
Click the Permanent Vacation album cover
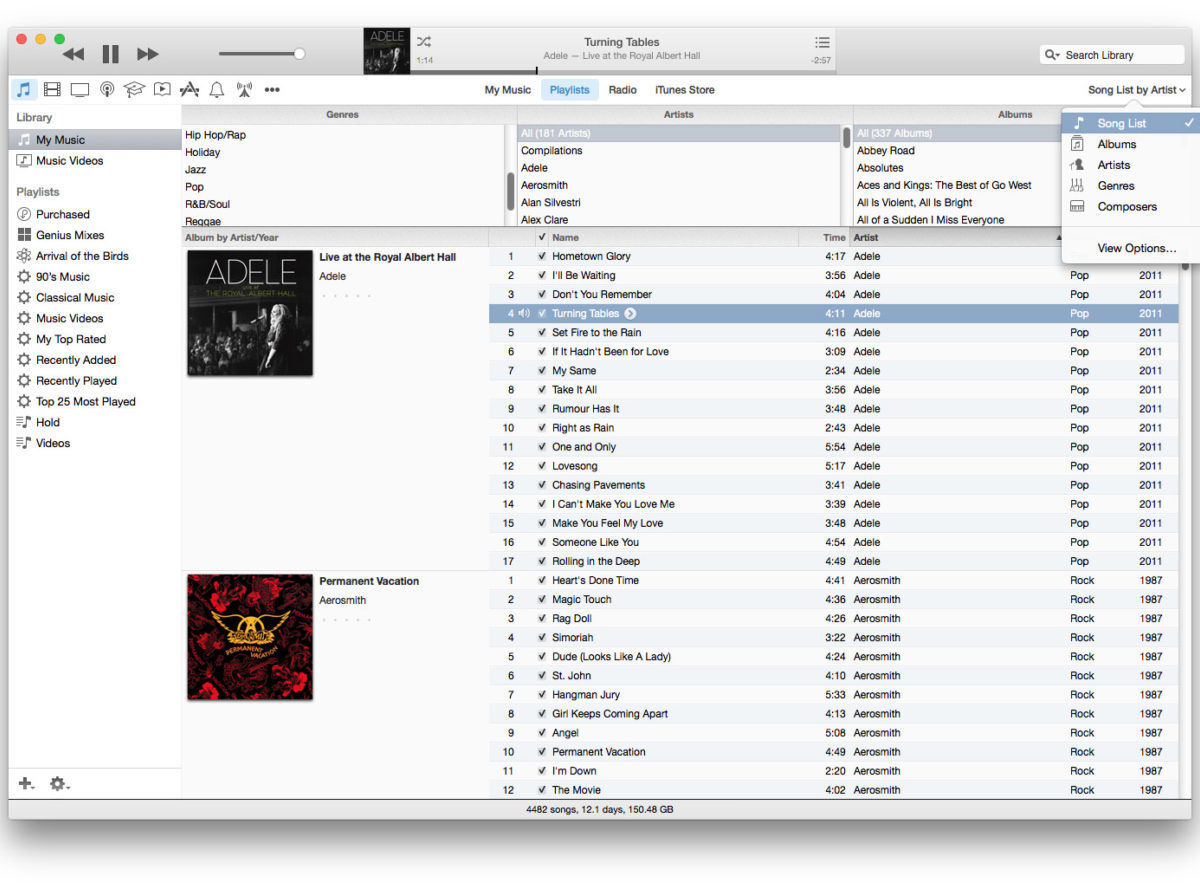250,637
